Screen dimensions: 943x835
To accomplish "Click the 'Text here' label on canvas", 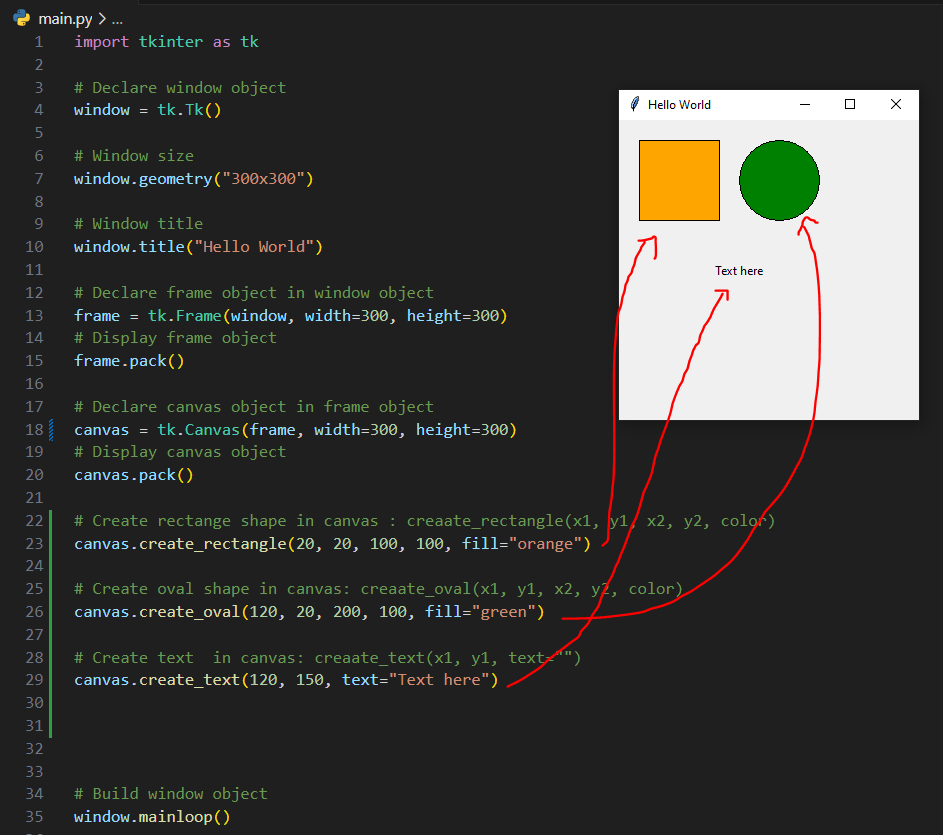I will click(x=739, y=271).
